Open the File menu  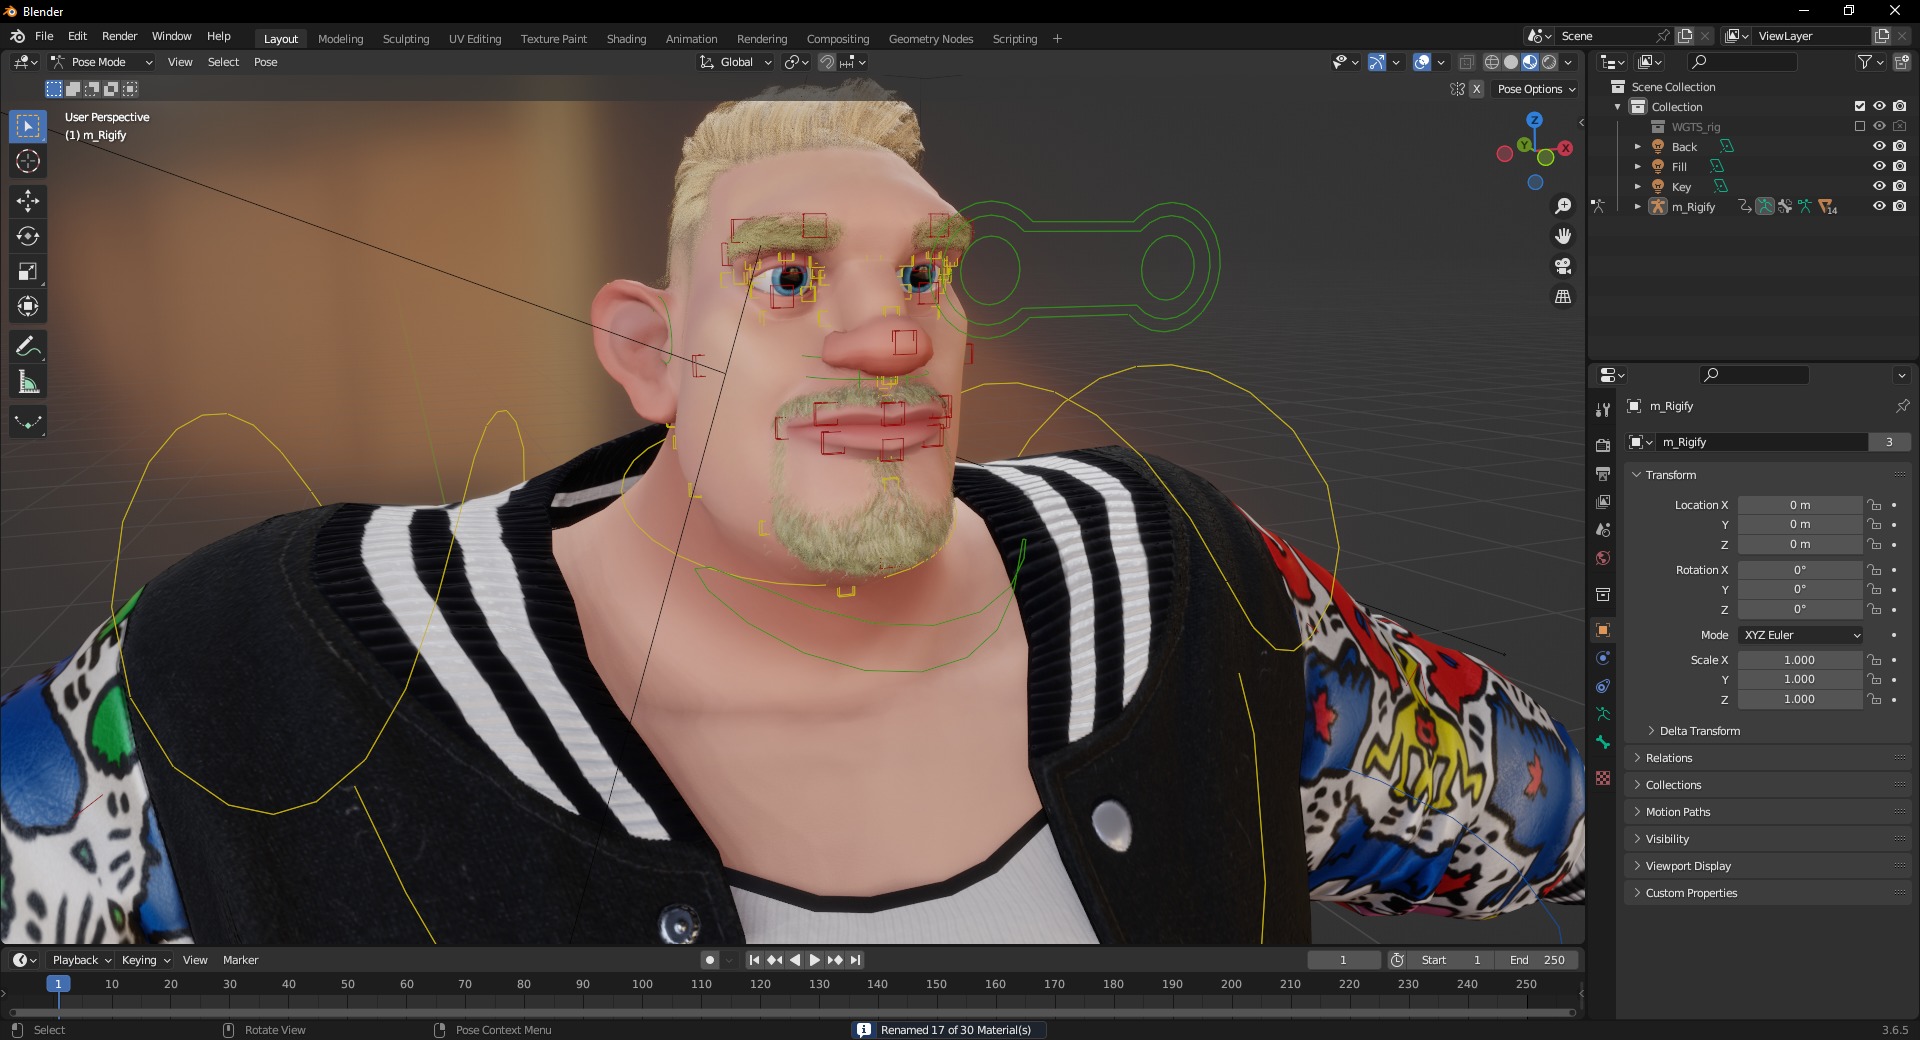tap(44, 36)
